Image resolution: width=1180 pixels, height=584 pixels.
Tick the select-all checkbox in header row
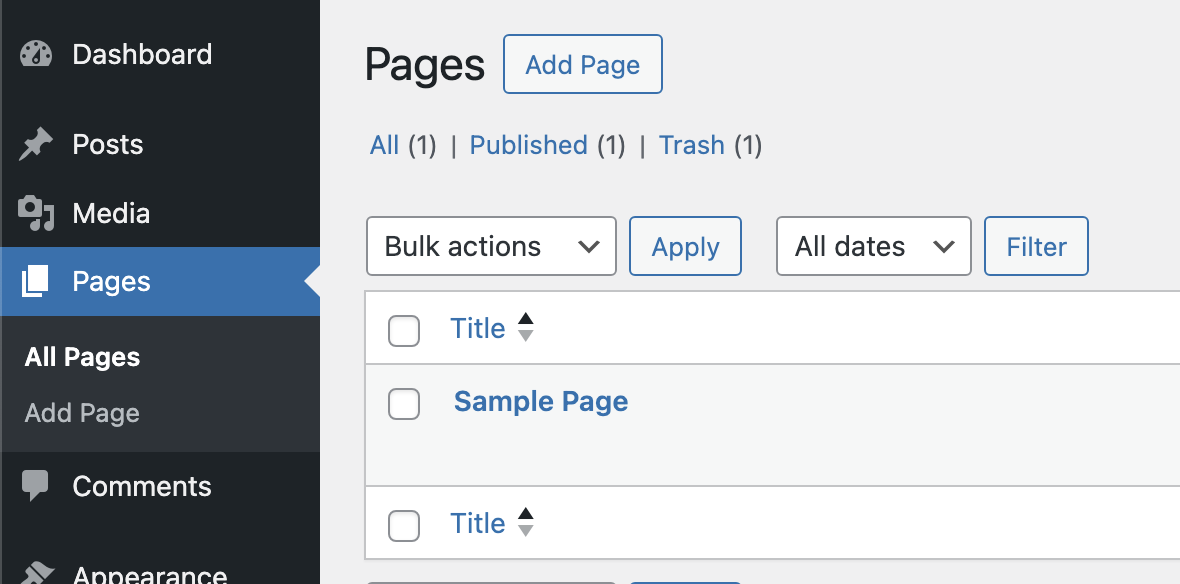point(404,331)
